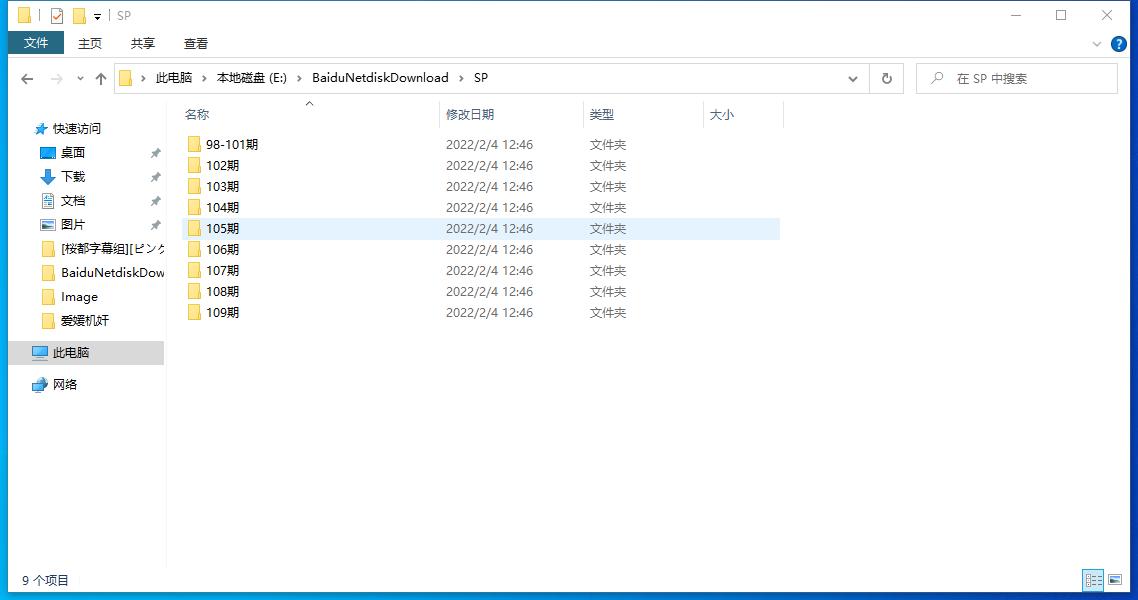Image resolution: width=1138 pixels, height=600 pixels.
Task: Click the 在 SP 中搜索 search box
Action: [1016, 78]
